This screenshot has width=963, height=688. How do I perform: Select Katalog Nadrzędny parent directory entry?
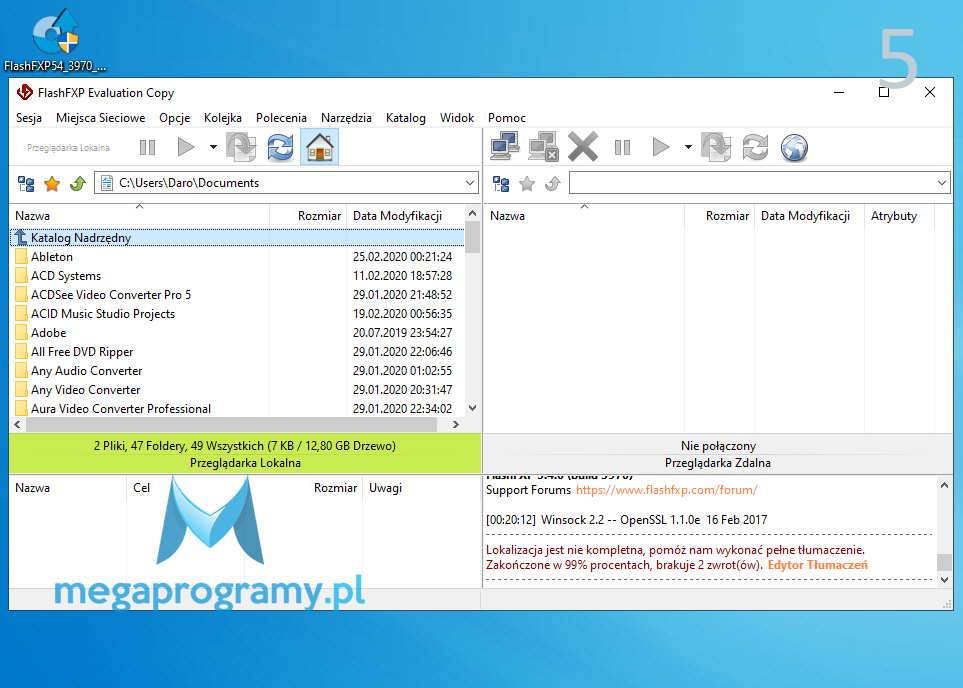click(x=80, y=238)
